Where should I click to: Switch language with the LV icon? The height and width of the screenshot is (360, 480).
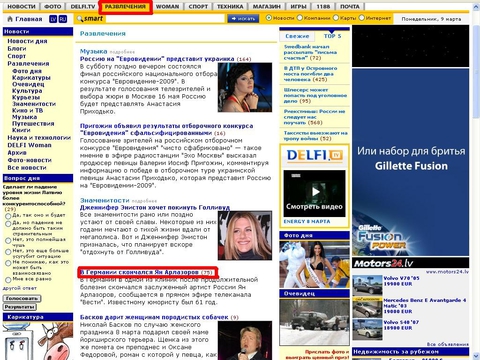(x=53, y=19)
